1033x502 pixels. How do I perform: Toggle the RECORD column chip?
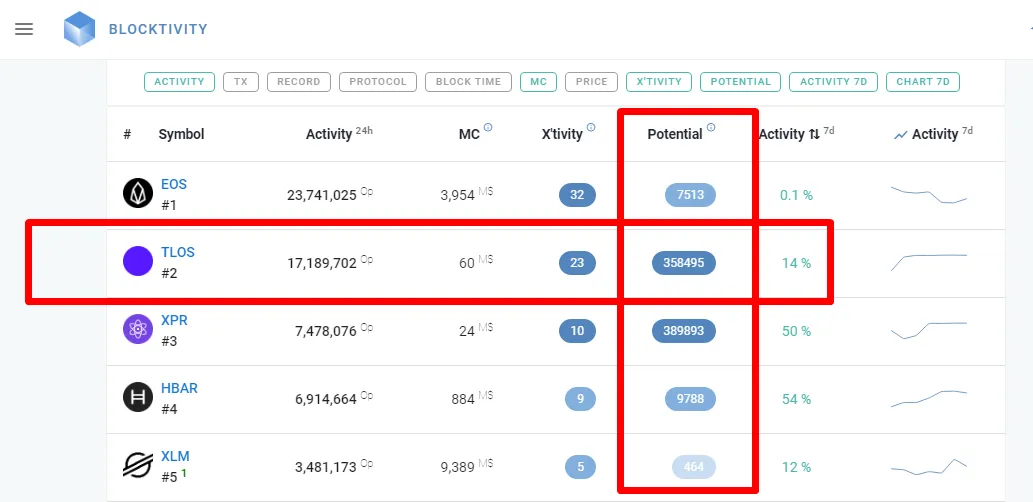tap(298, 82)
